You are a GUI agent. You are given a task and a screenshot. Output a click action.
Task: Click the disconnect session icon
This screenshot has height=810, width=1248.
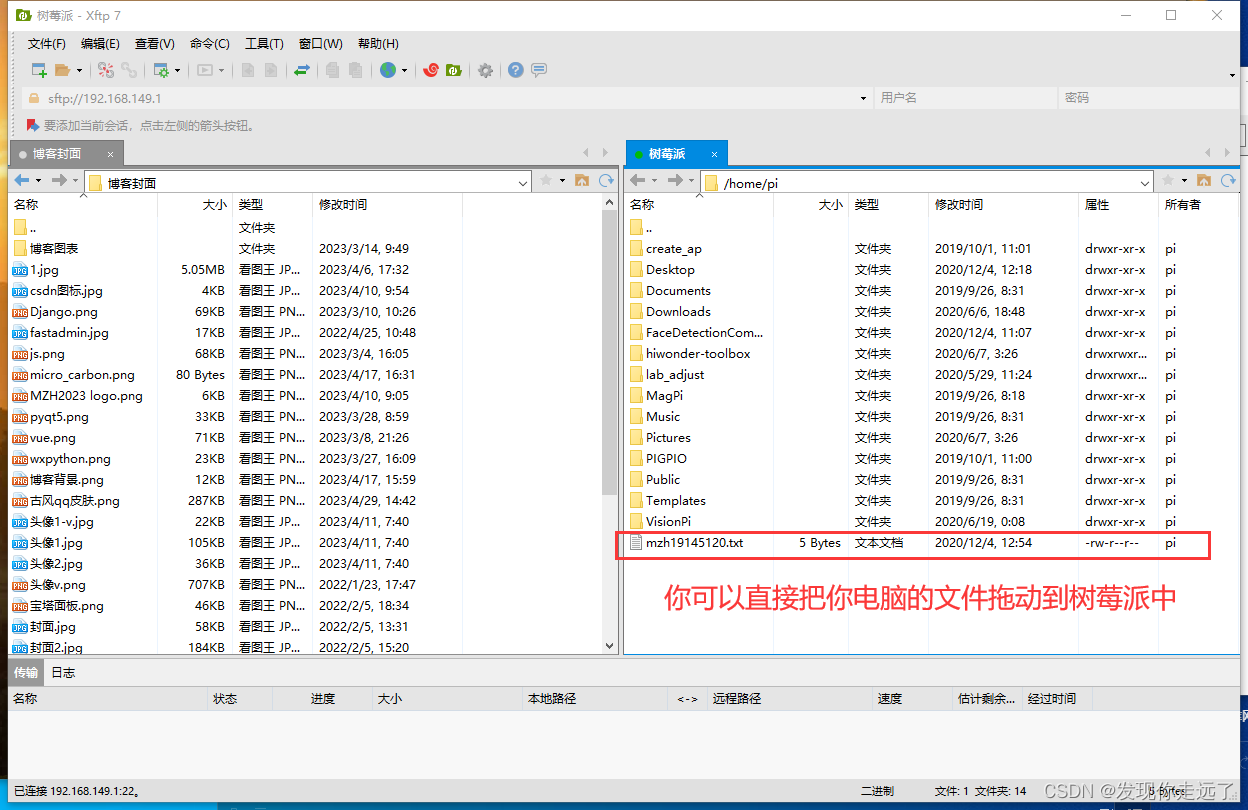(x=105, y=70)
